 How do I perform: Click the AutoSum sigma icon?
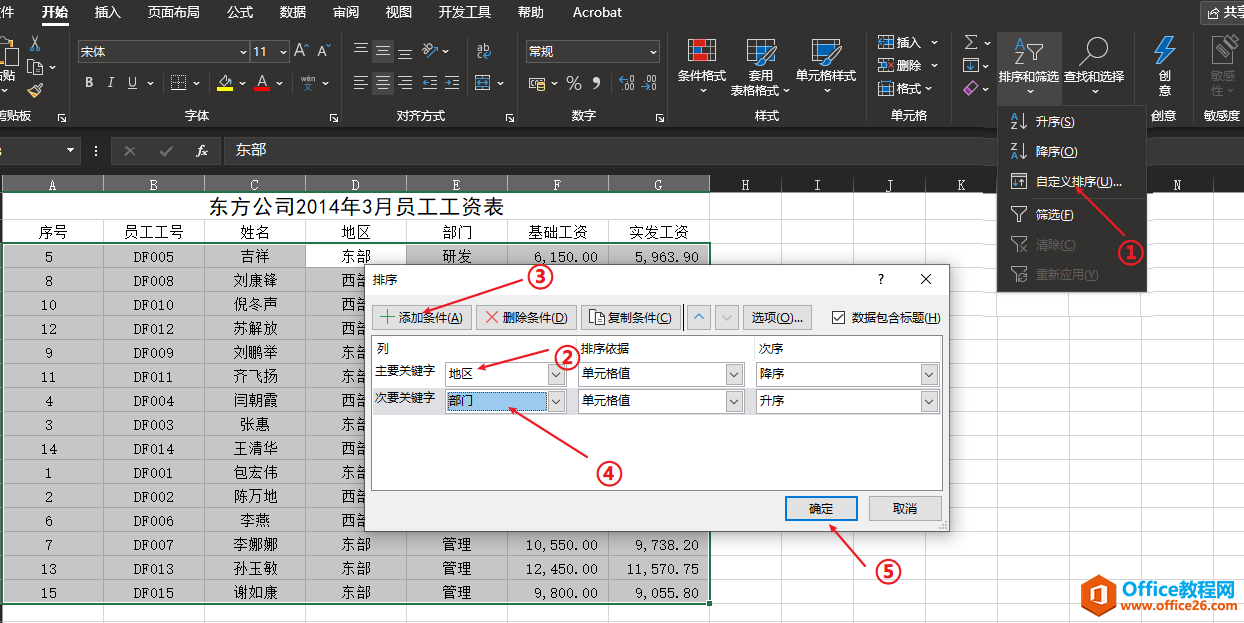971,43
